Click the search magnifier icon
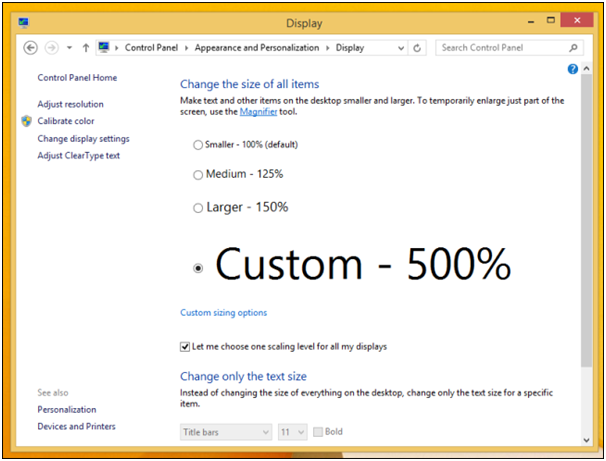 (x=574, y=47)
